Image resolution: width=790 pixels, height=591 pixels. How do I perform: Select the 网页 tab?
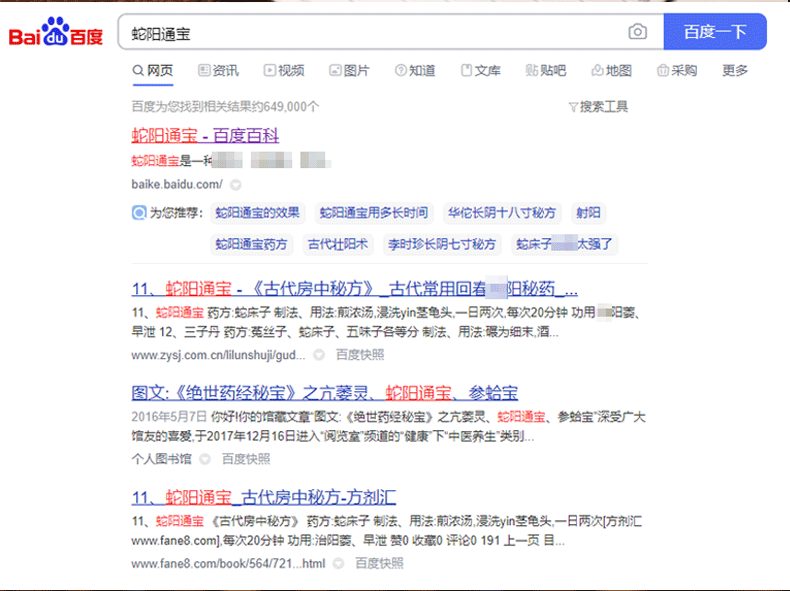pyautogui.click(x=153, y=71)
